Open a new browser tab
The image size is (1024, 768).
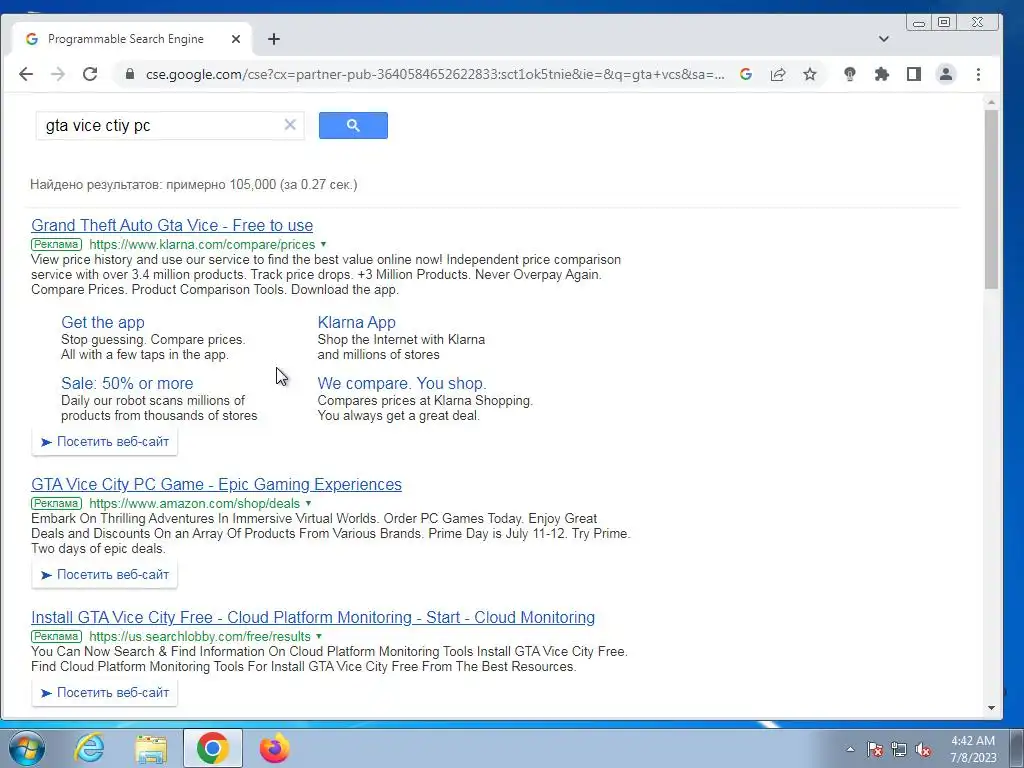pyautogui.click(x=274, y=39)
